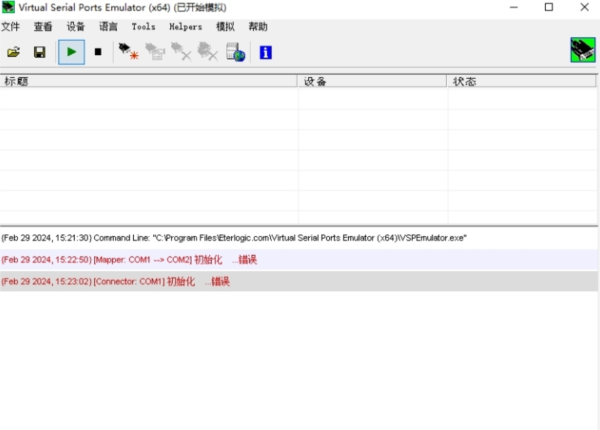Open device properties toolbar icon
This screenshot has height=430, width=600.
click(155, 52)
